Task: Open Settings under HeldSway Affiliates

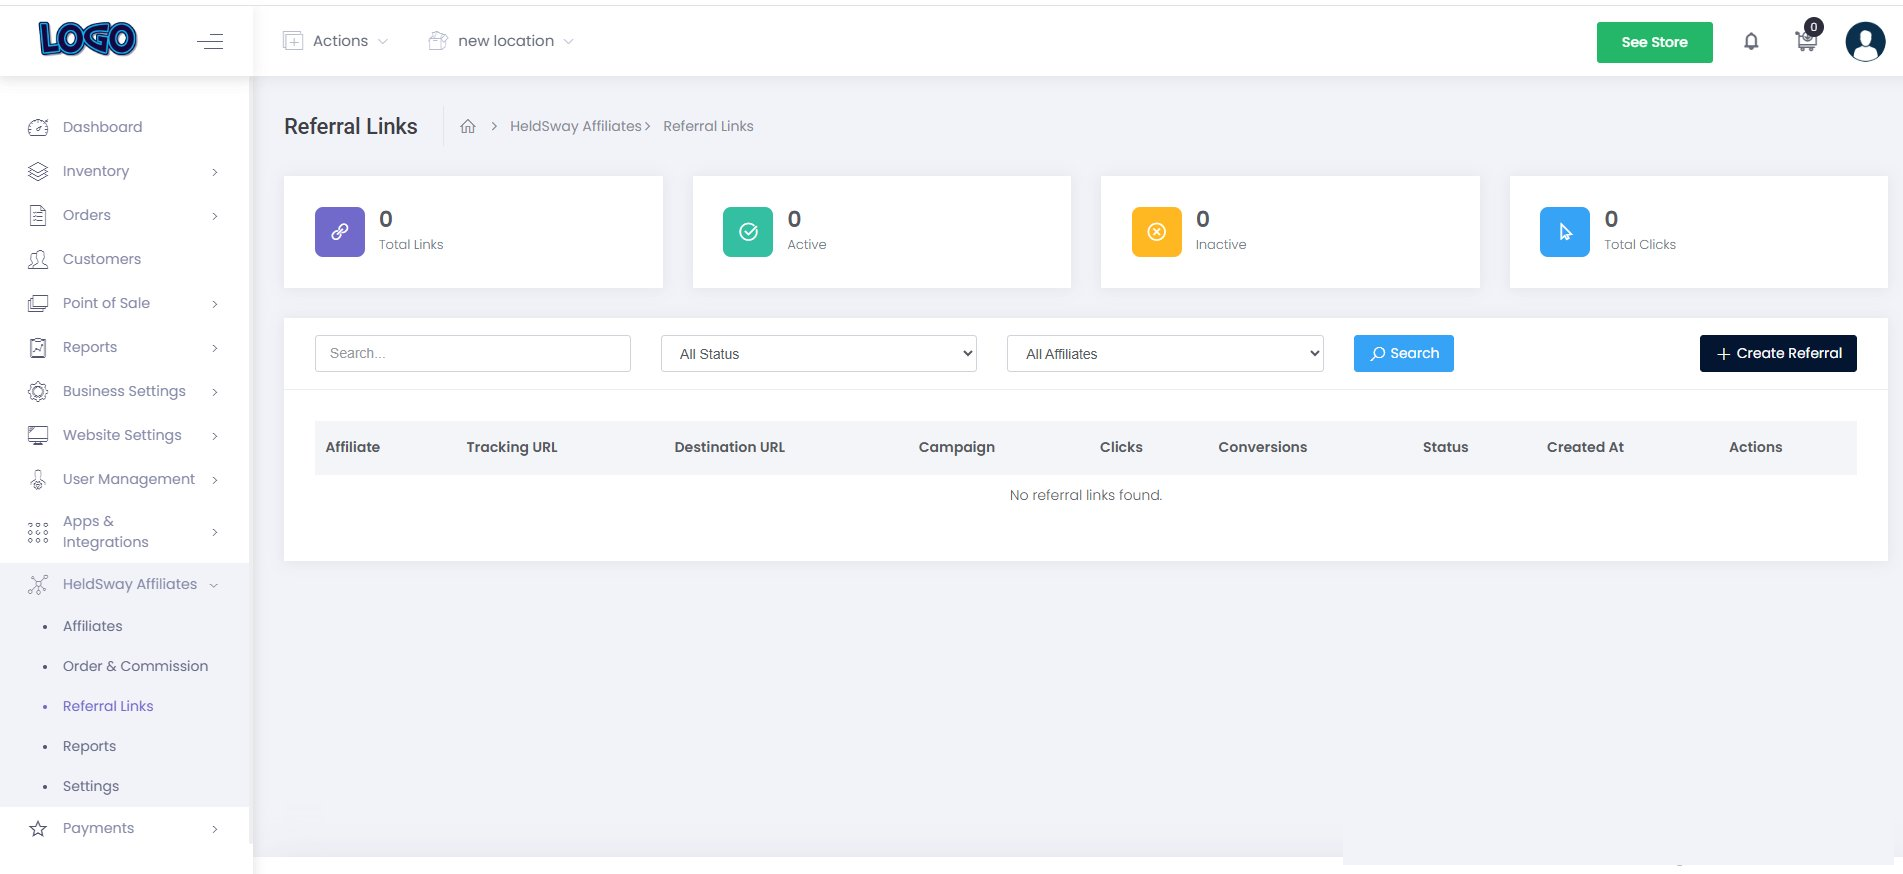Action: (91, 786)
